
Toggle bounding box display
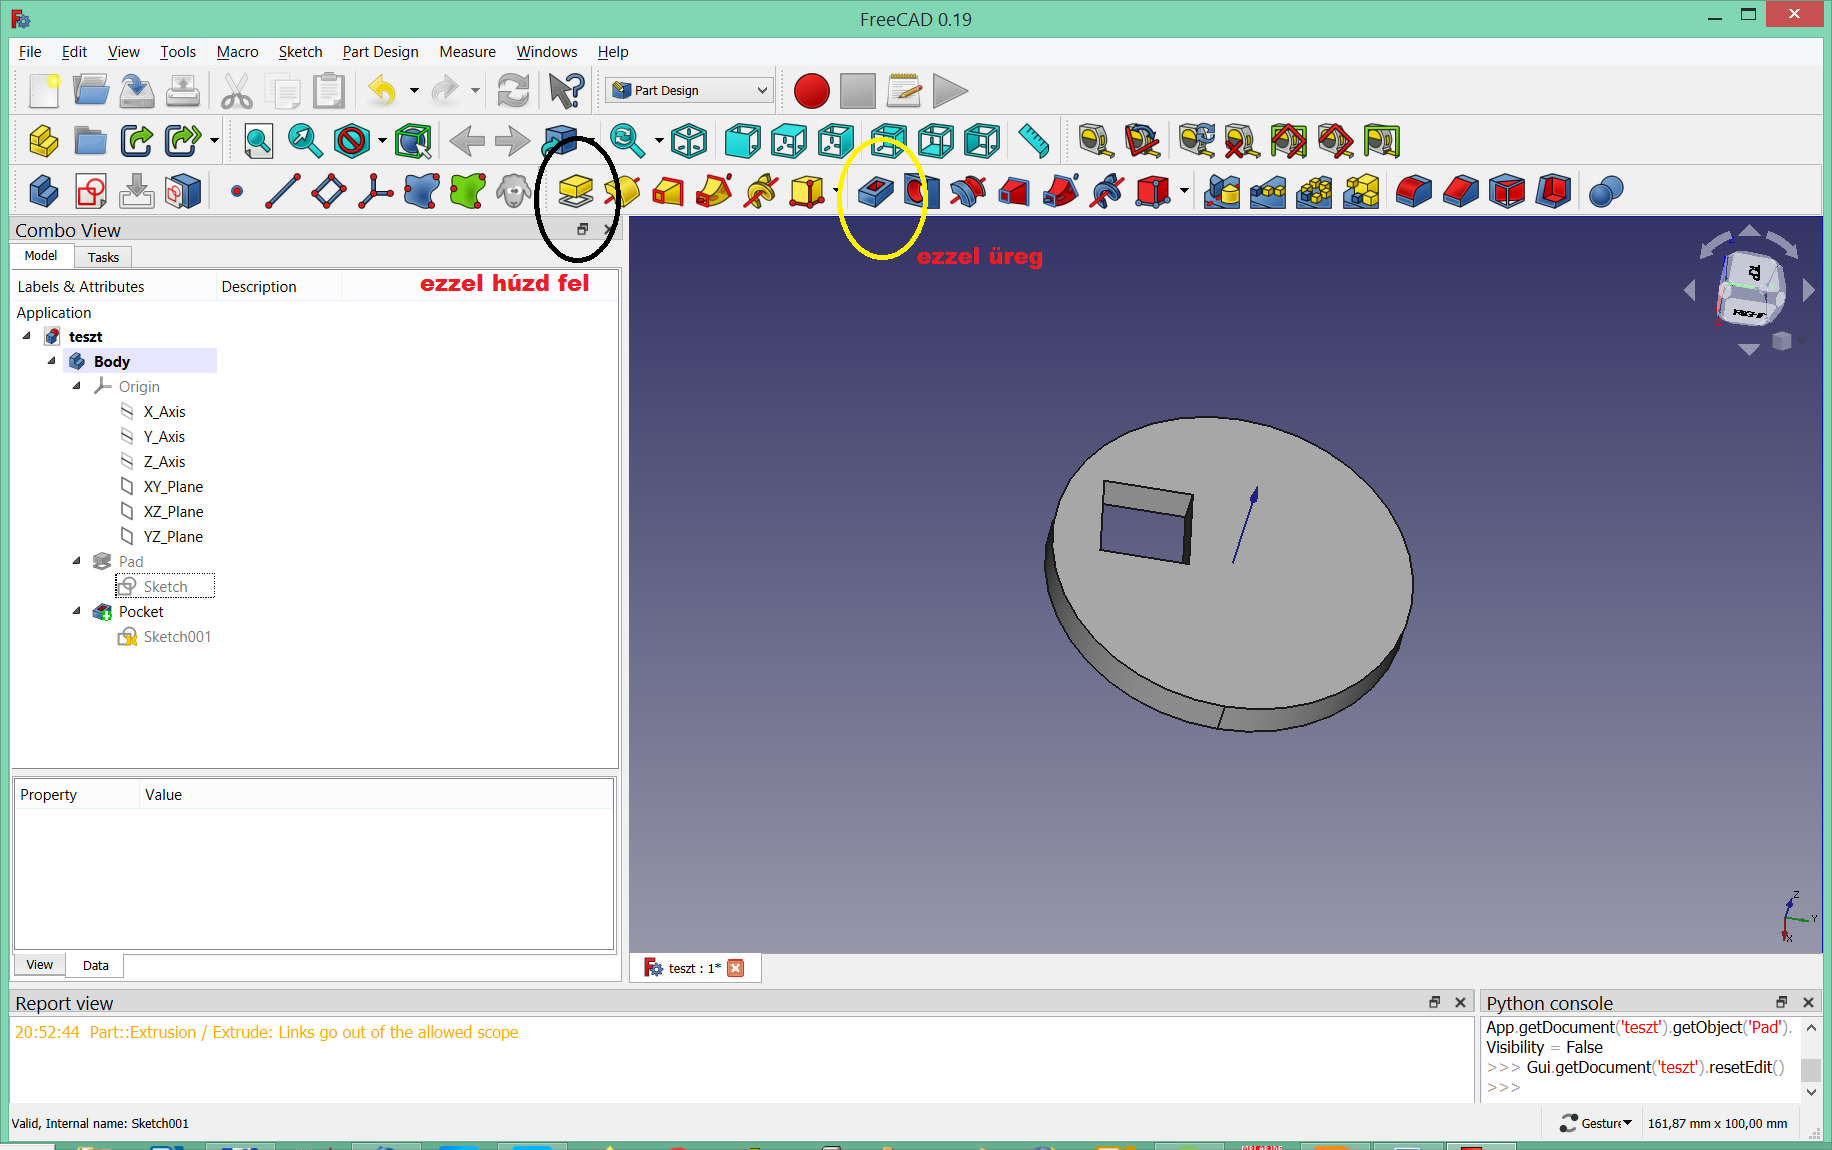click(x=413, y=141)
